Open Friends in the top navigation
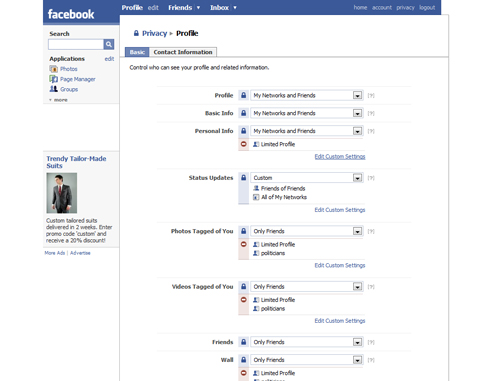500x381 pixels. [180, 7]
